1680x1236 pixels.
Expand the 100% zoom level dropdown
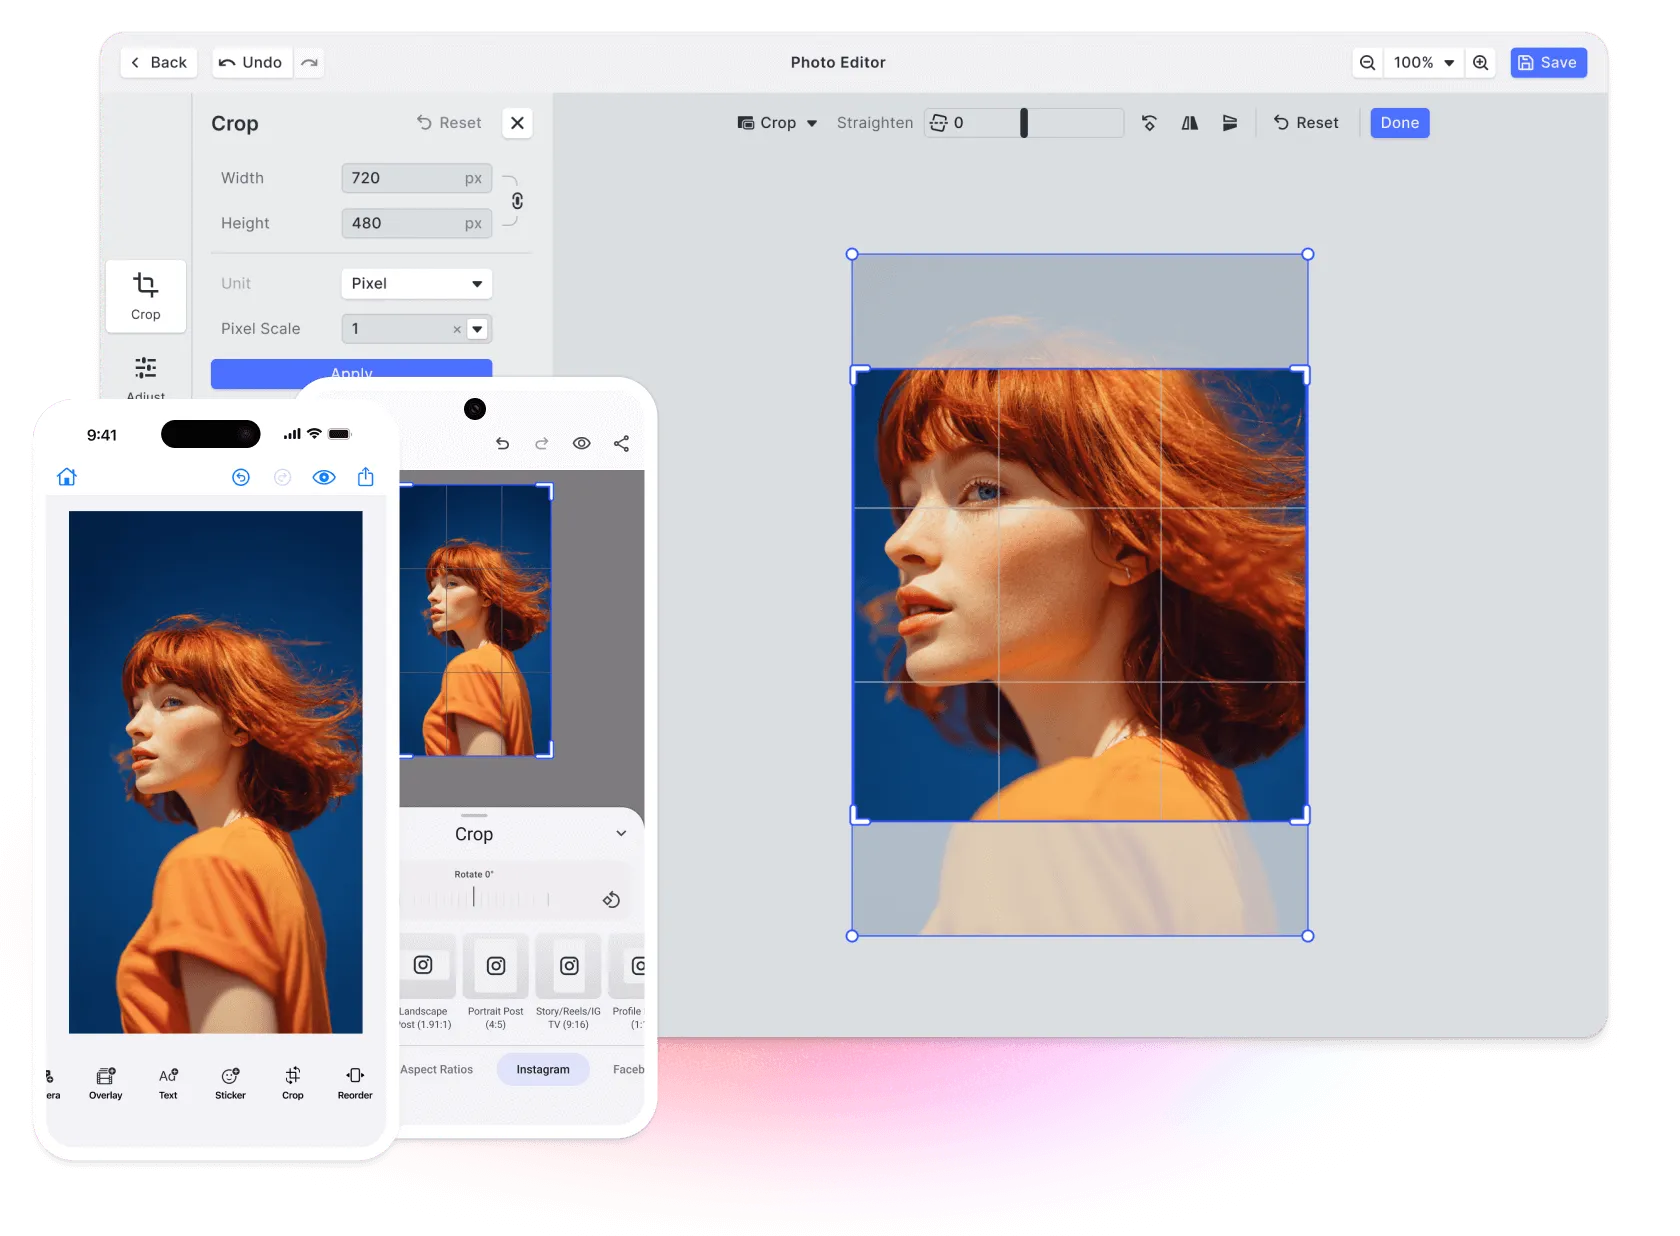[1423, 62]
